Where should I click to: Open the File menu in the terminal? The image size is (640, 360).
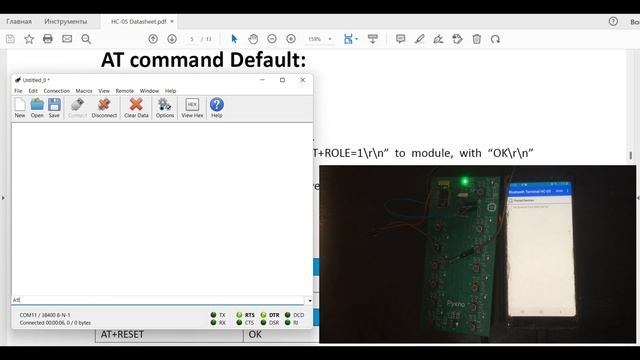tap(18, 91)
